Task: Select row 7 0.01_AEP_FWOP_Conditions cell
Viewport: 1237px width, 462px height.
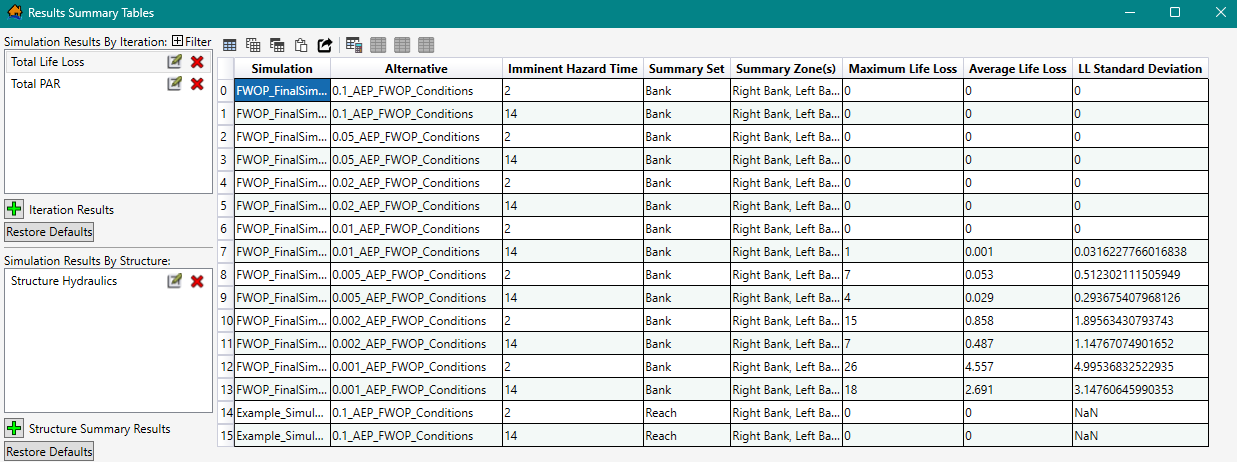Action: (416, 252)
